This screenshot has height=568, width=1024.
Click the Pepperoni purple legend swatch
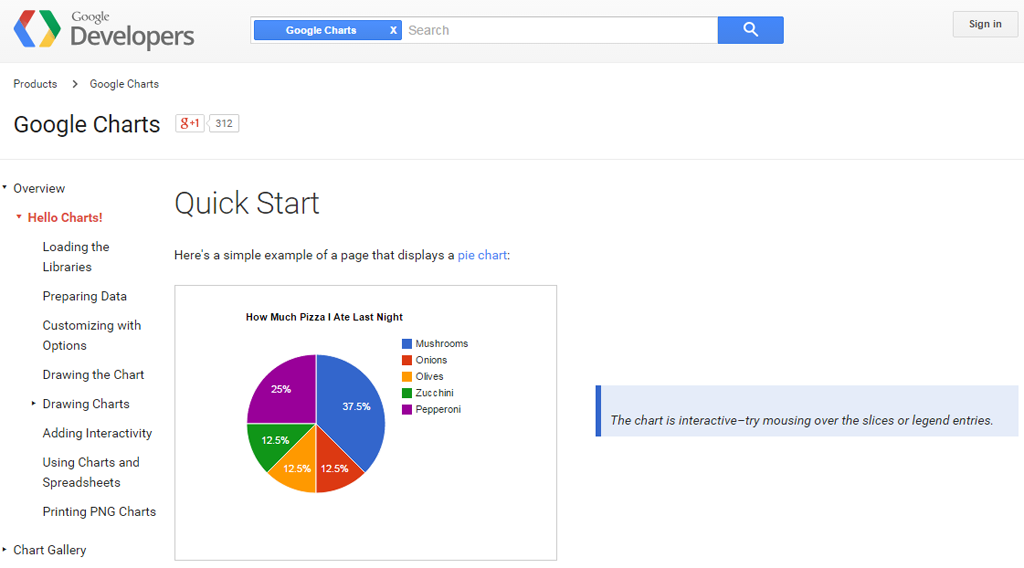pyautogui.click(x=407, y=409)
